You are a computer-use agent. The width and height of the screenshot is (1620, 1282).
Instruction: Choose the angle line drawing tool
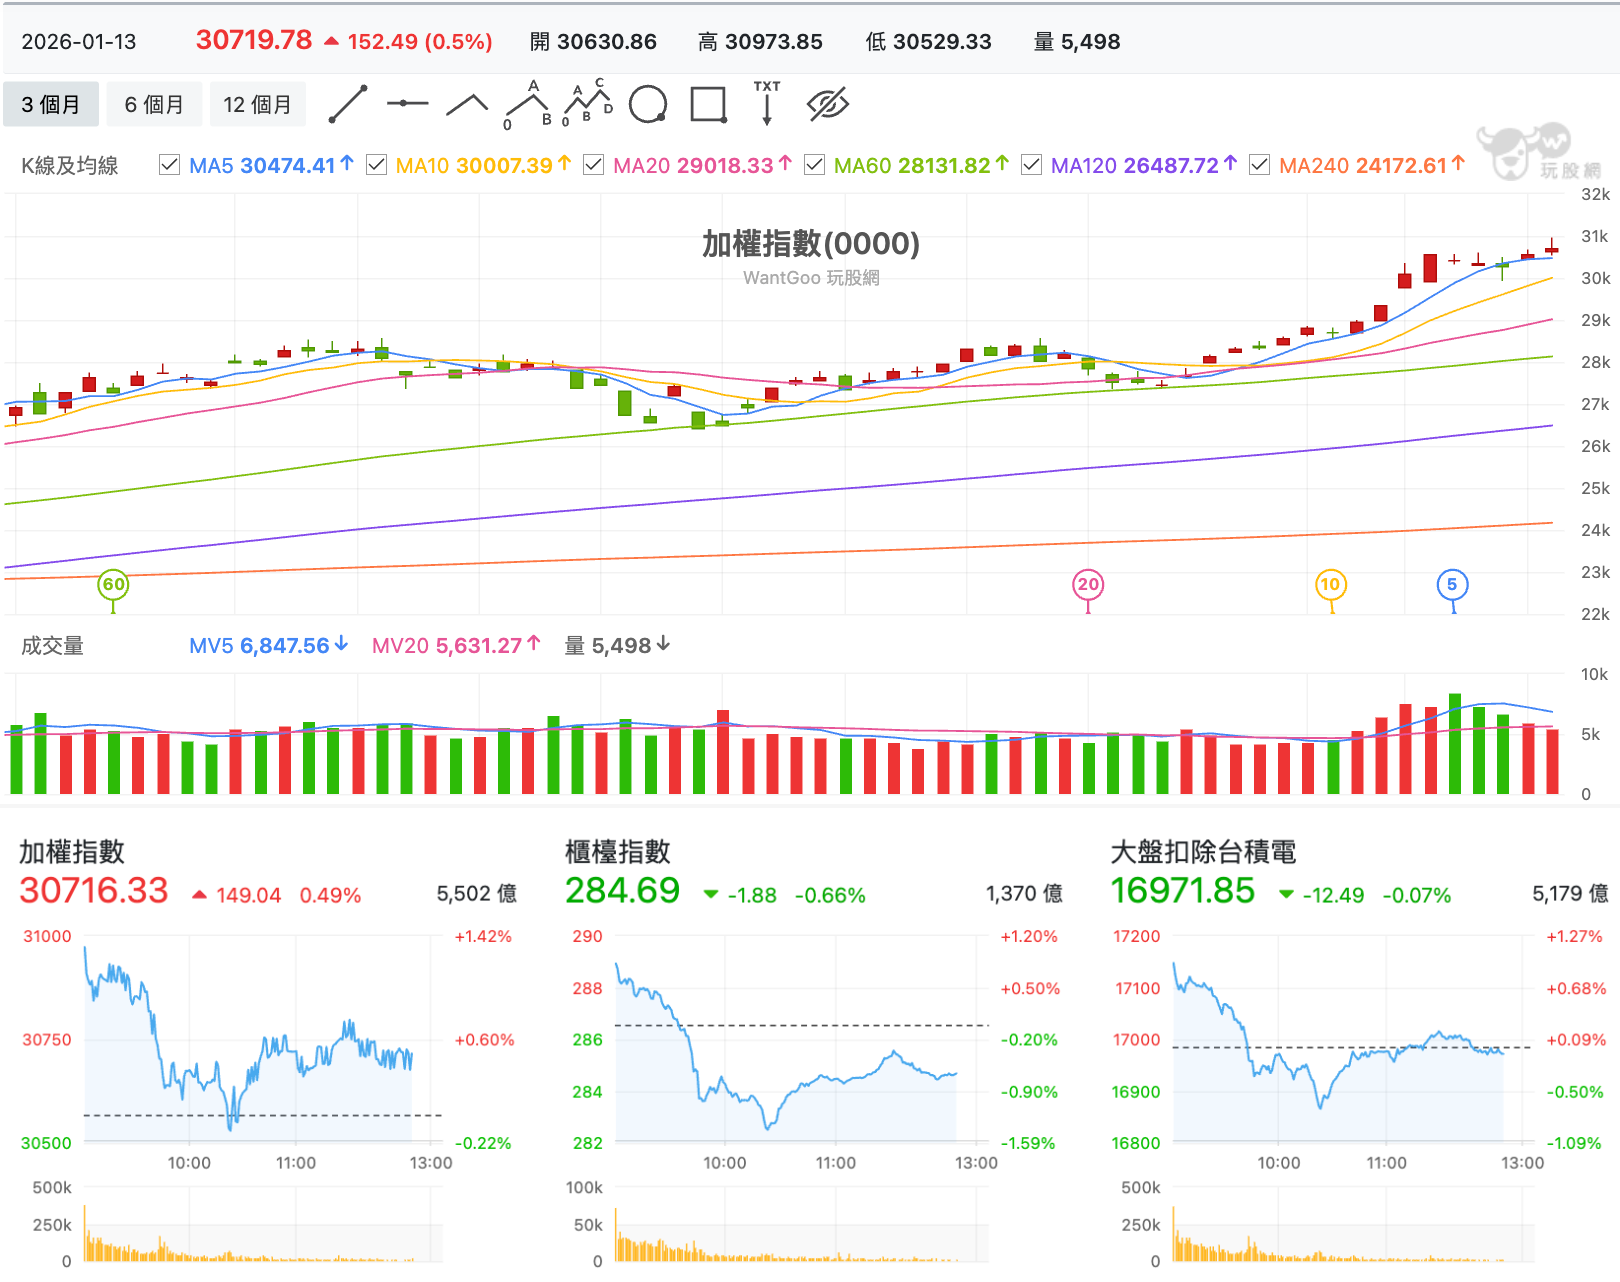pyautogui.click(x=467, y=104)
